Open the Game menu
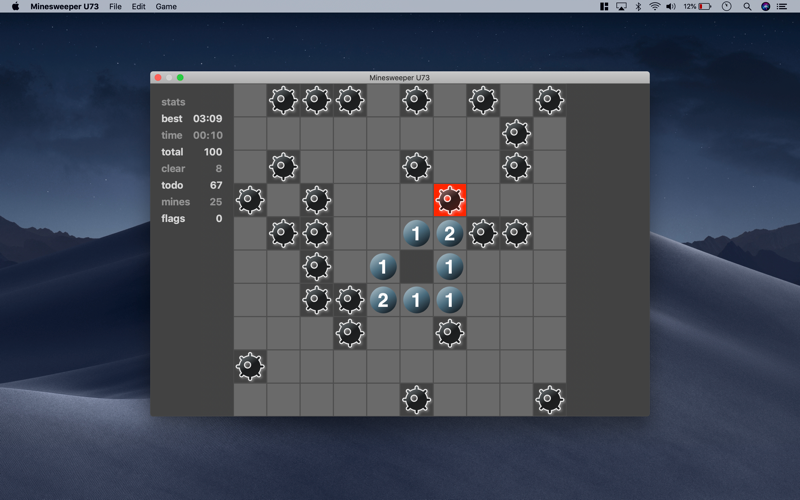The height and width of the screenshot is (500, 800). 166,7
